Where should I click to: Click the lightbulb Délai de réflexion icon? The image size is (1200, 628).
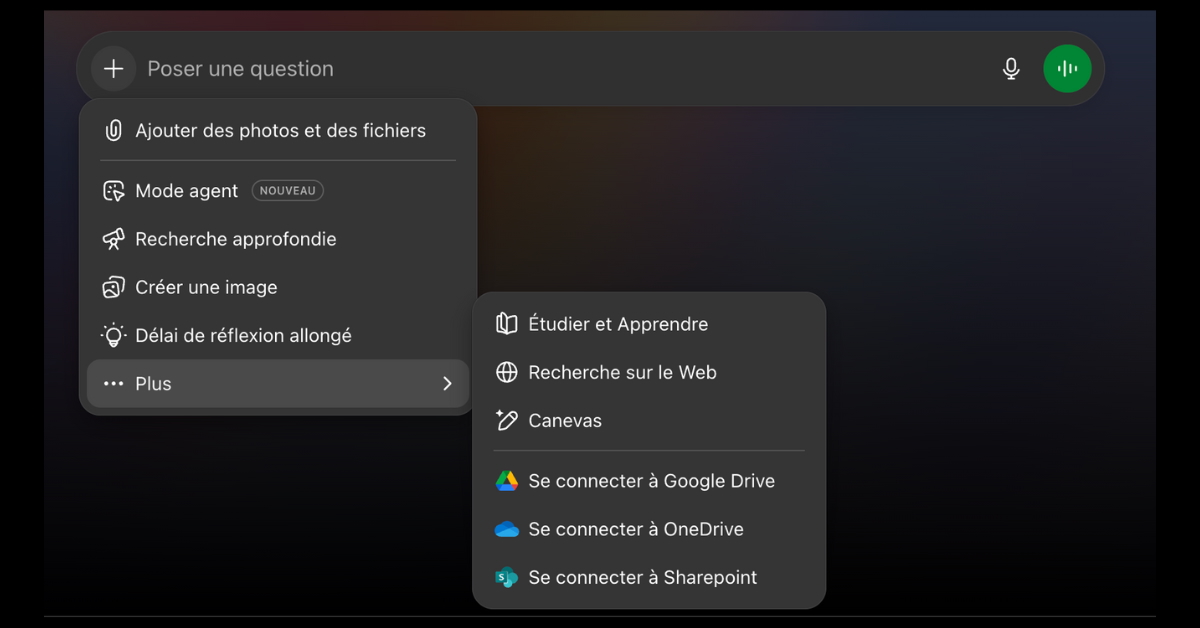point(114,335)
